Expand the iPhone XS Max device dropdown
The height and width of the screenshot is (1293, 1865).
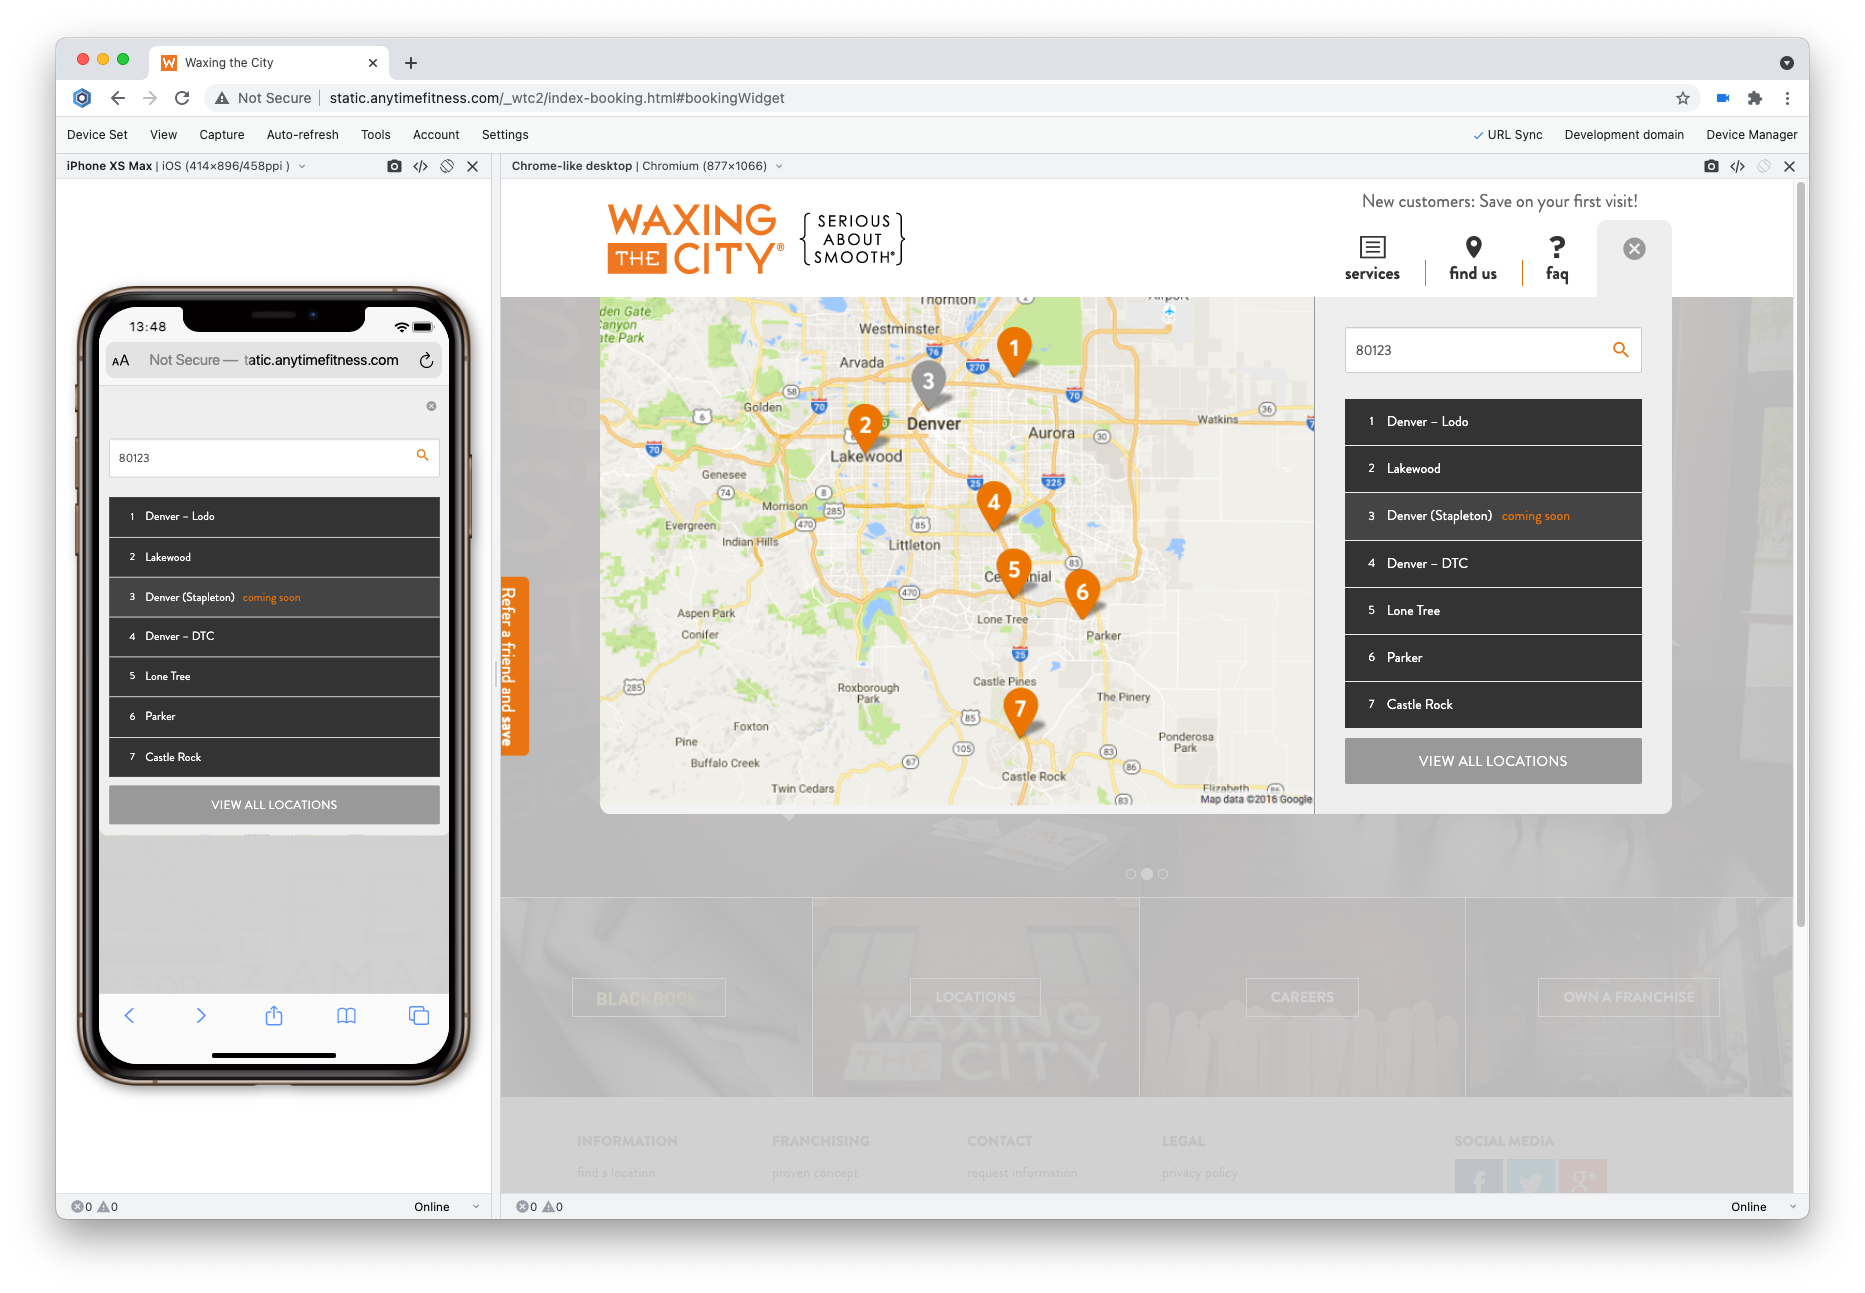(x=302, y=166)
